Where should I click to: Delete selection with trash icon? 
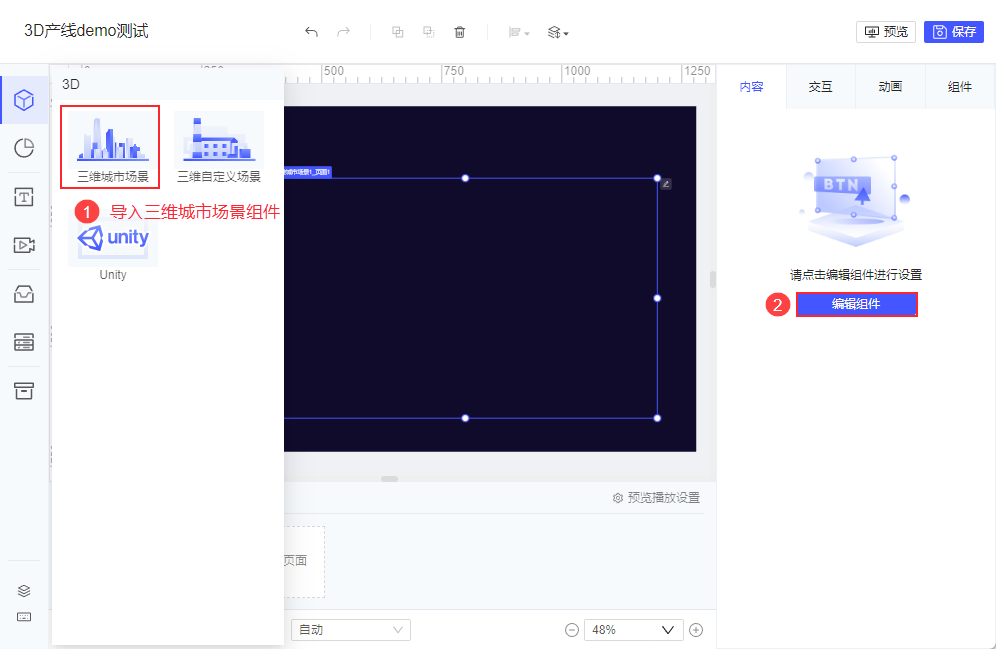pyautogui.click(x=460, y=32)
